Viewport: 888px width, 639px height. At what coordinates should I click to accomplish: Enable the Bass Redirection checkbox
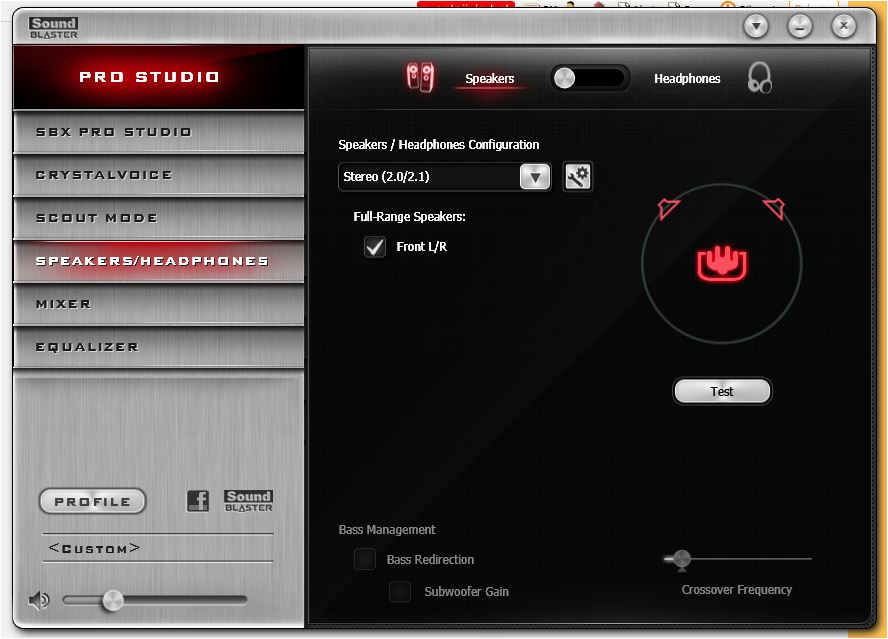click(x=365, y=559)
